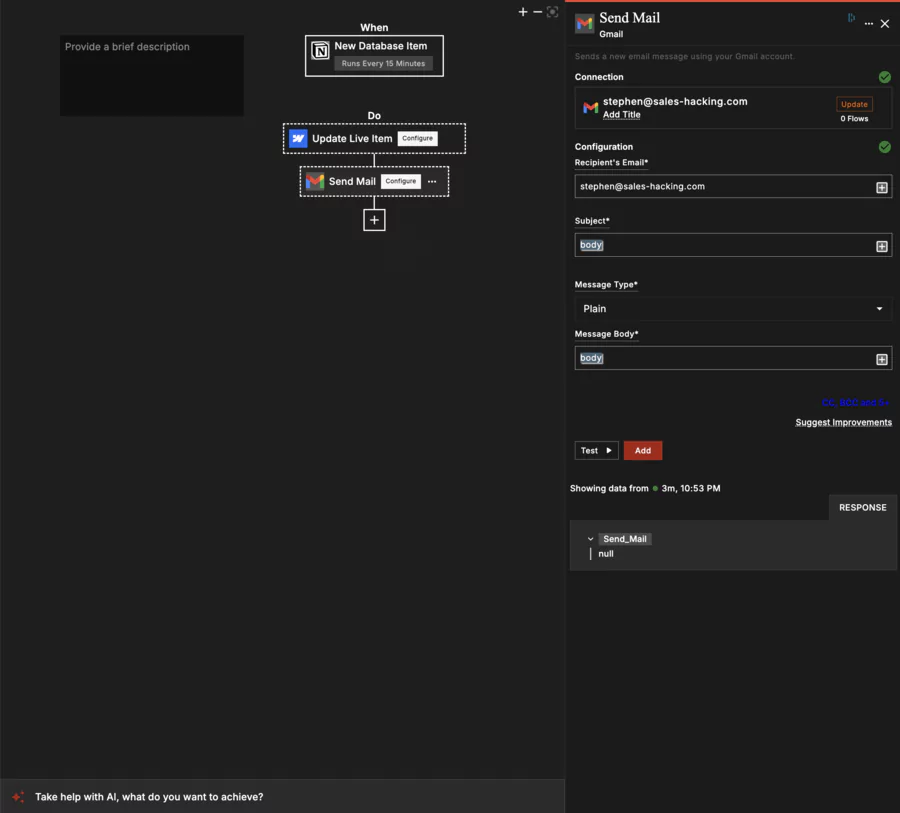Click Configure on Update Live Item

pyautogui.click(x=417, y=138)
